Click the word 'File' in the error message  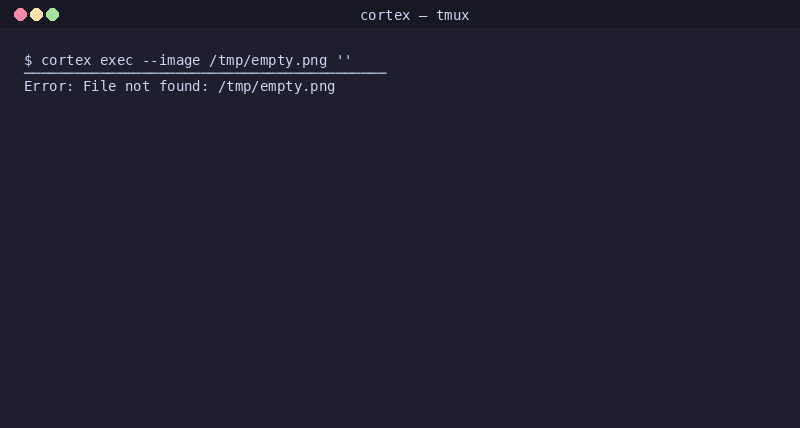click(x=100, y=86)
